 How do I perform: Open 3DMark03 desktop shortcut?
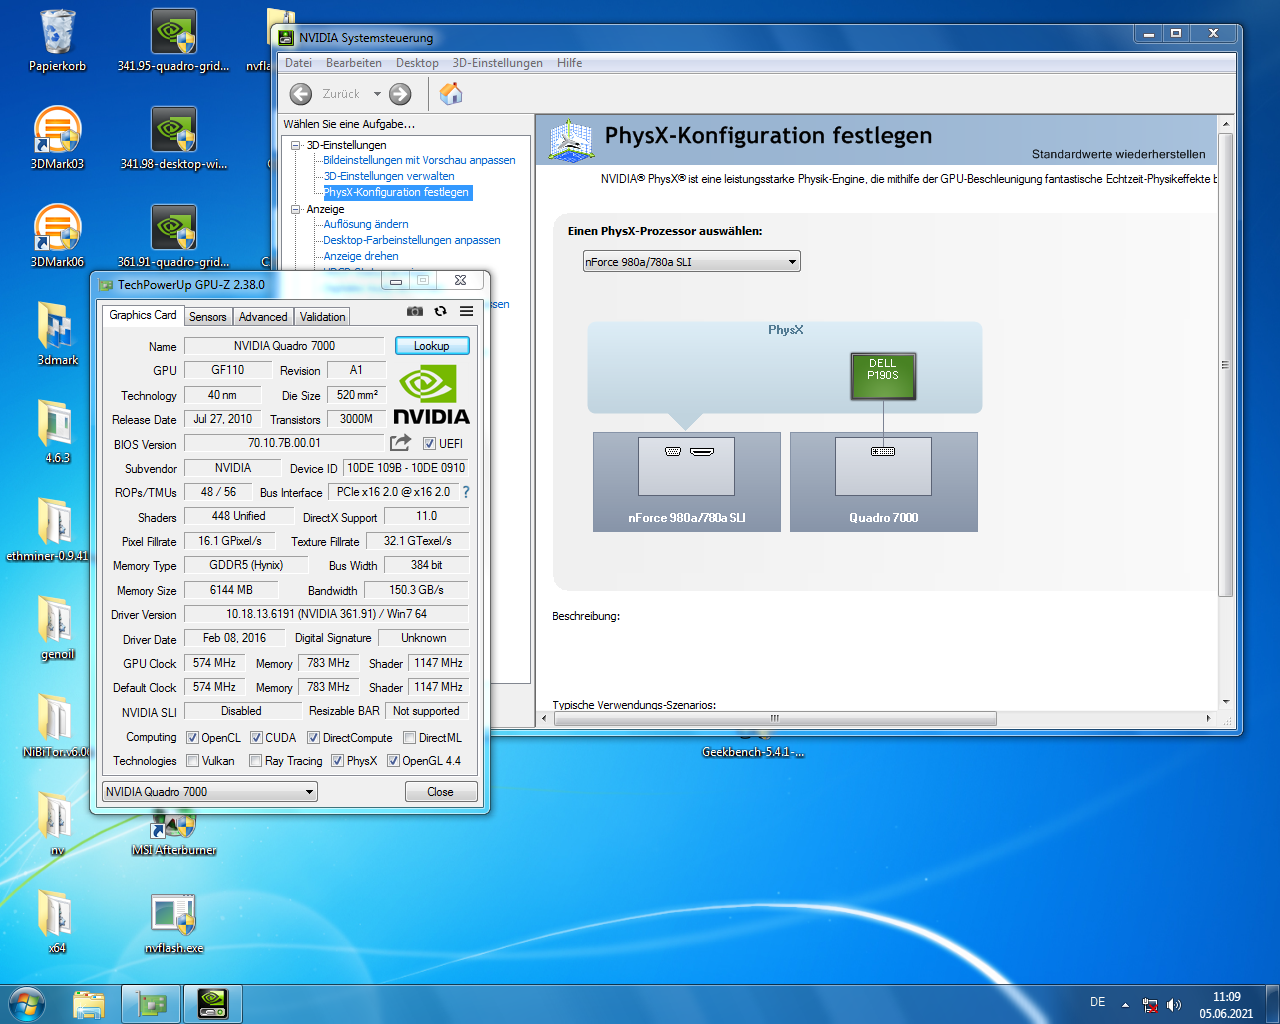click(x=57, y=139)
